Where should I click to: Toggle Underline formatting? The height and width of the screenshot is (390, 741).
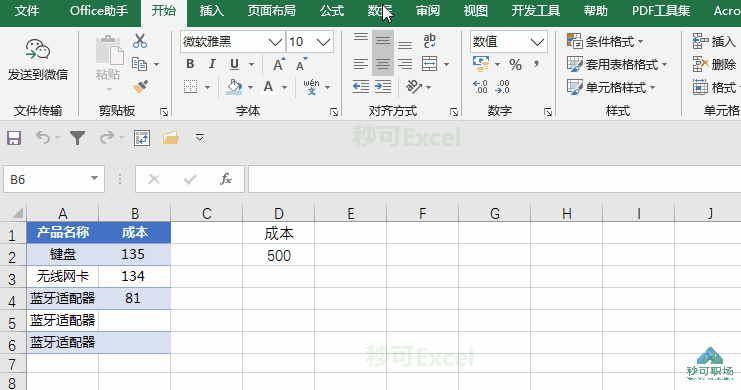click(x=234, y=64)
